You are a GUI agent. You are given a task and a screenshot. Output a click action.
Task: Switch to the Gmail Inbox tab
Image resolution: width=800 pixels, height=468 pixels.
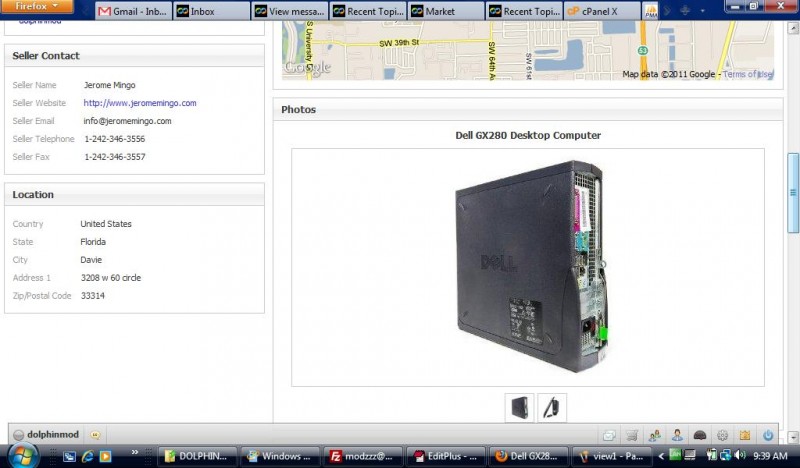tap(133, 11)
